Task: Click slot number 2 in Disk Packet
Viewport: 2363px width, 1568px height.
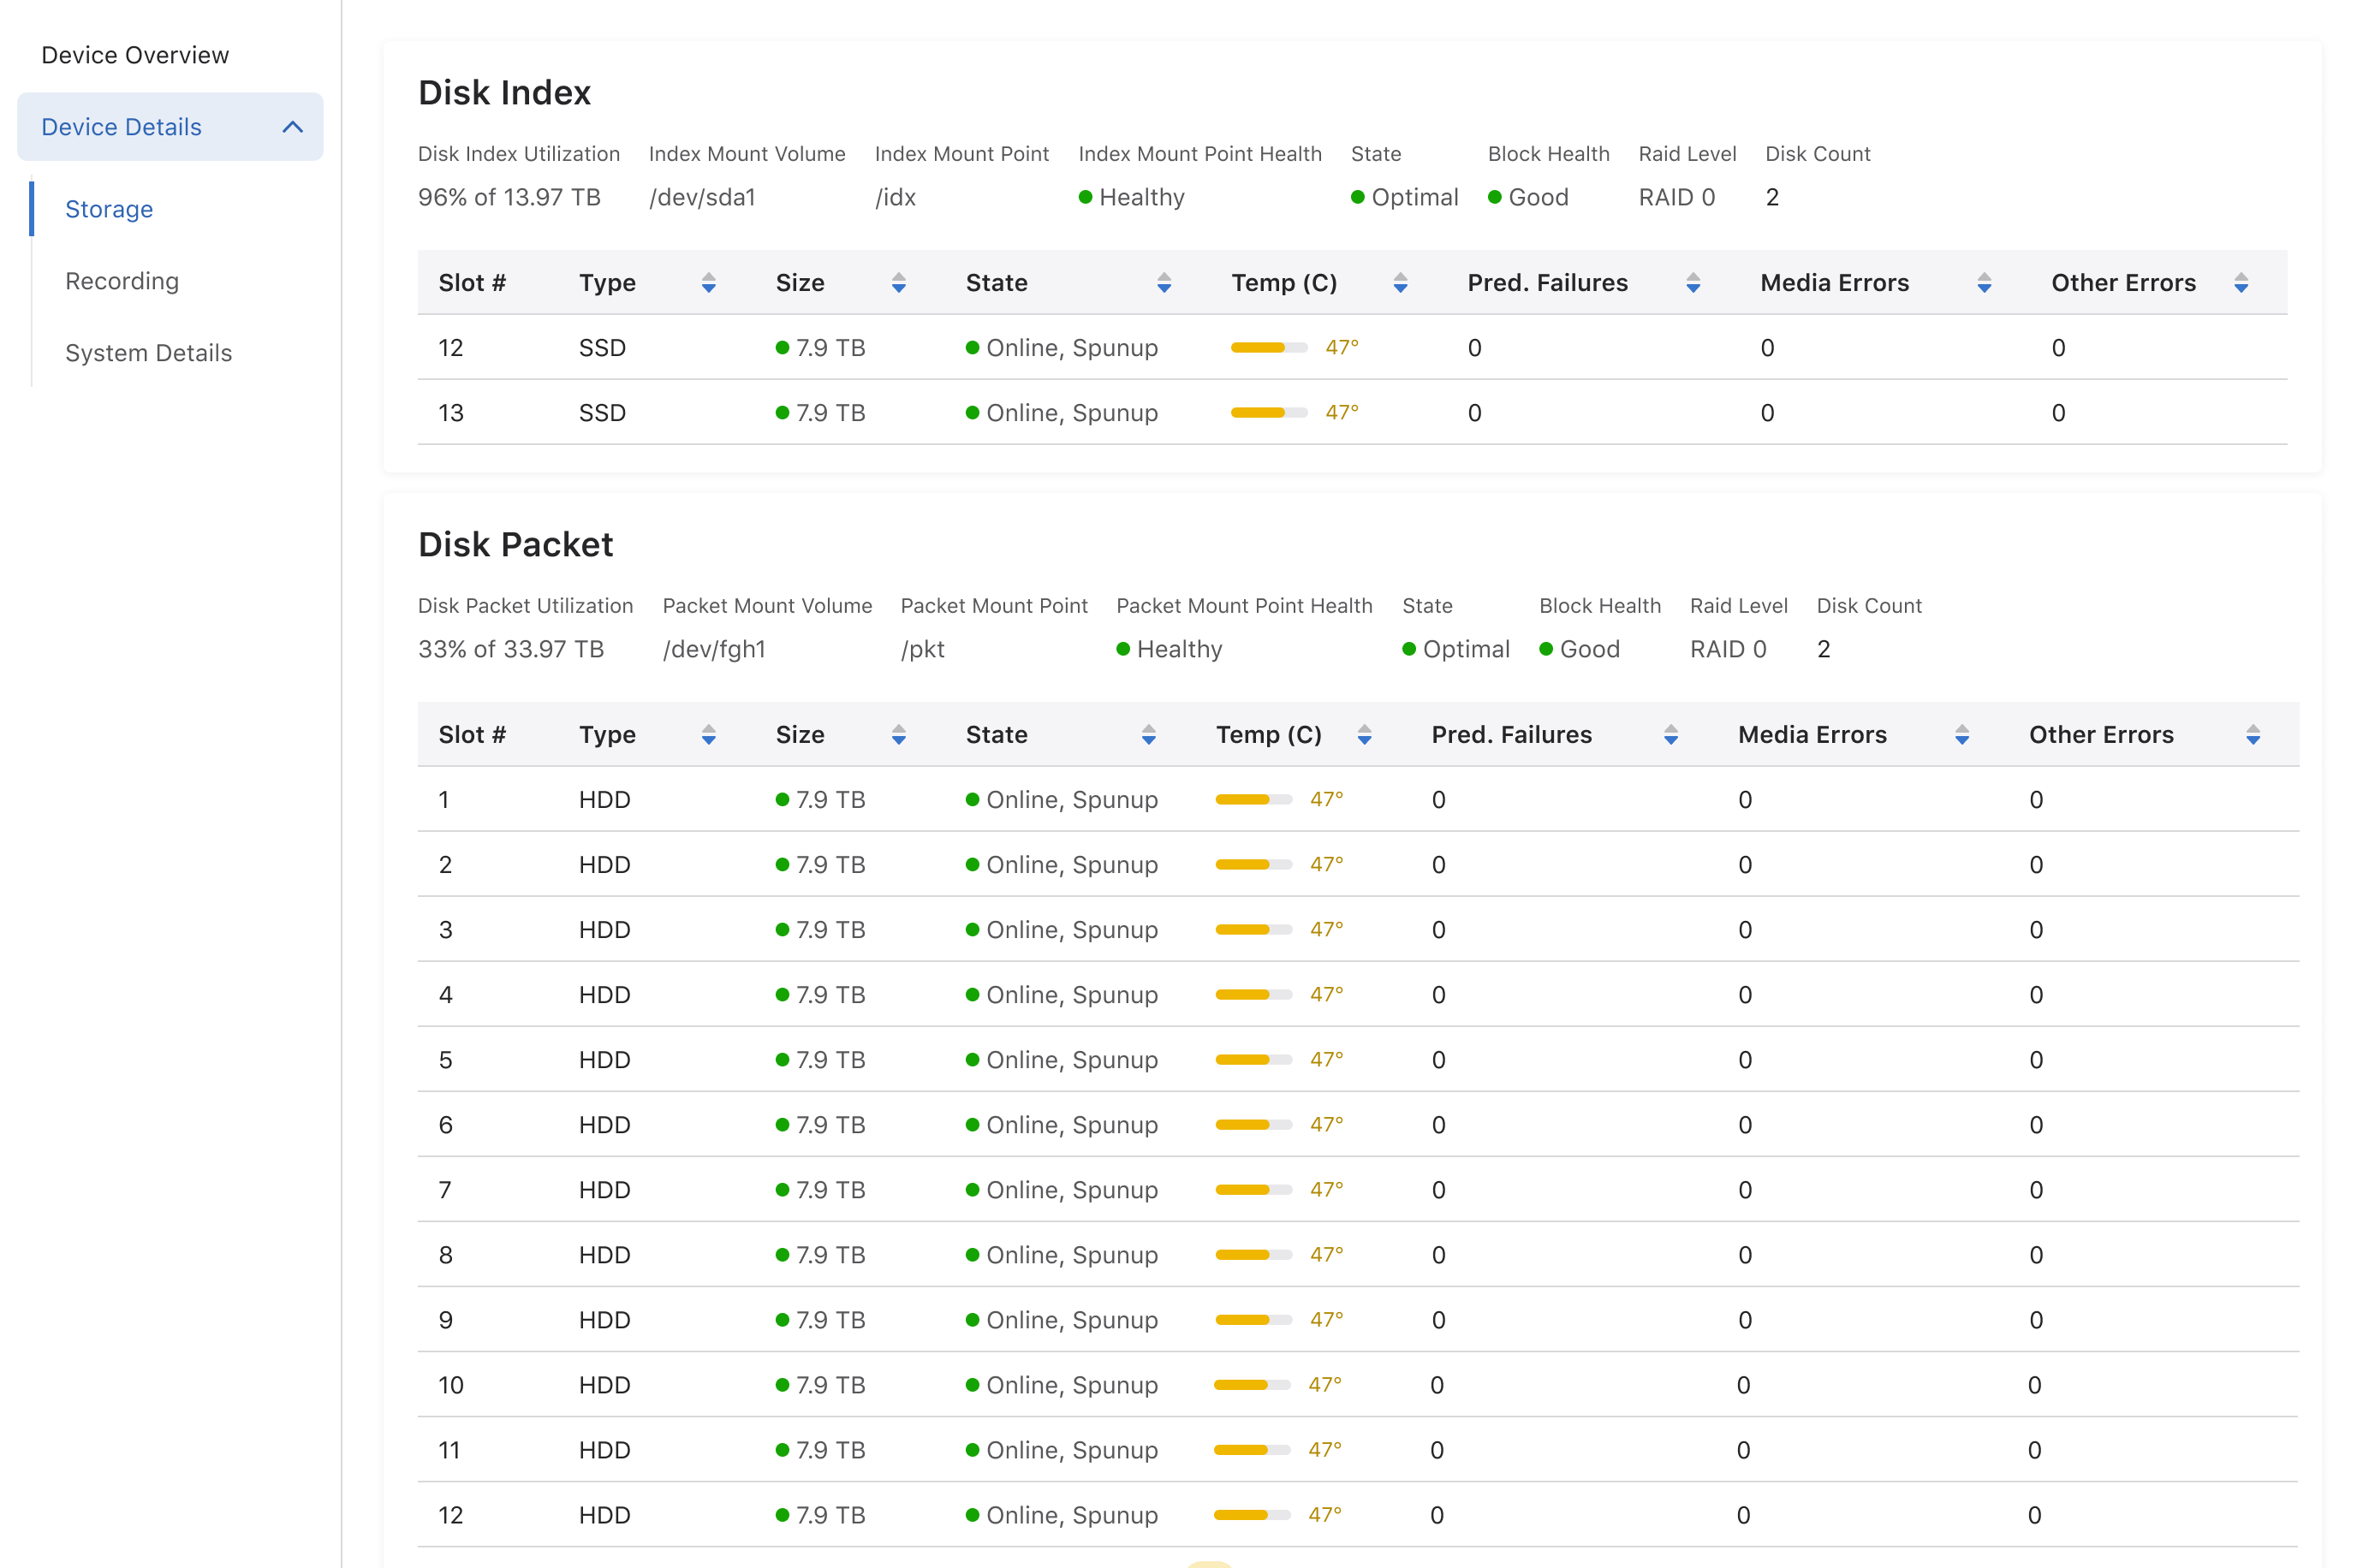Action: [x=445, y=865]
